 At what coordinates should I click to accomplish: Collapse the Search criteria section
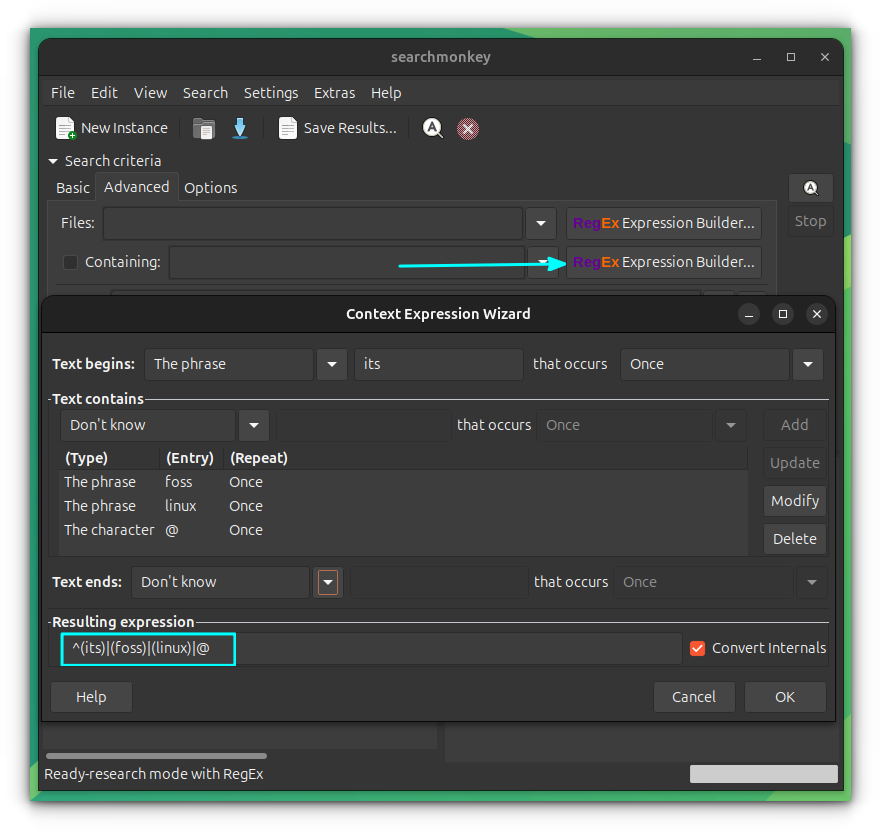click(x=52, y=160)
